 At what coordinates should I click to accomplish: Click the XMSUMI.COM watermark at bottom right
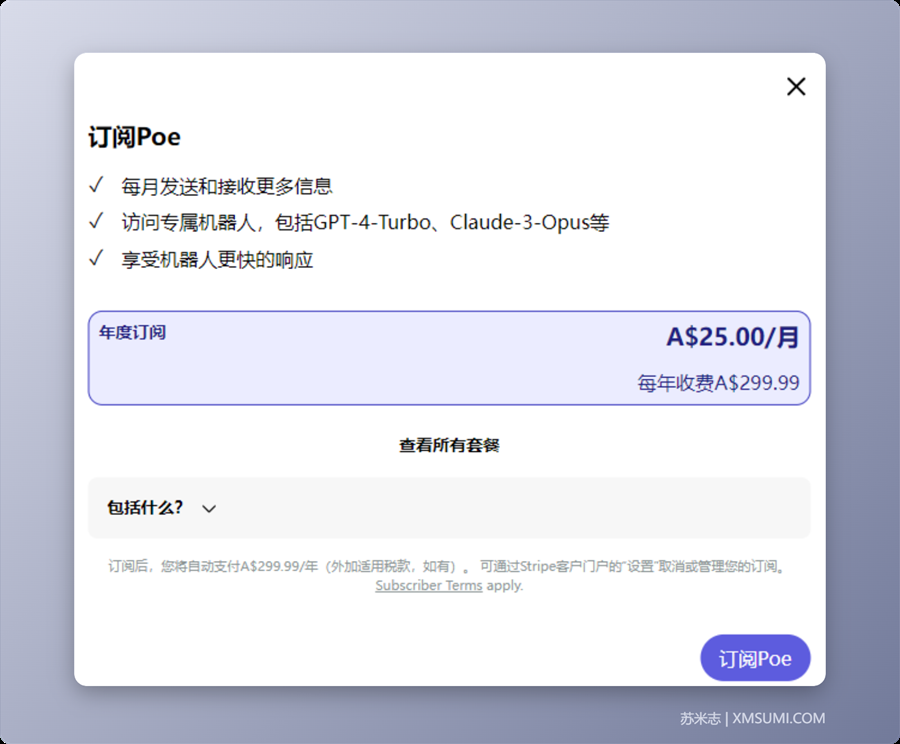778,718
